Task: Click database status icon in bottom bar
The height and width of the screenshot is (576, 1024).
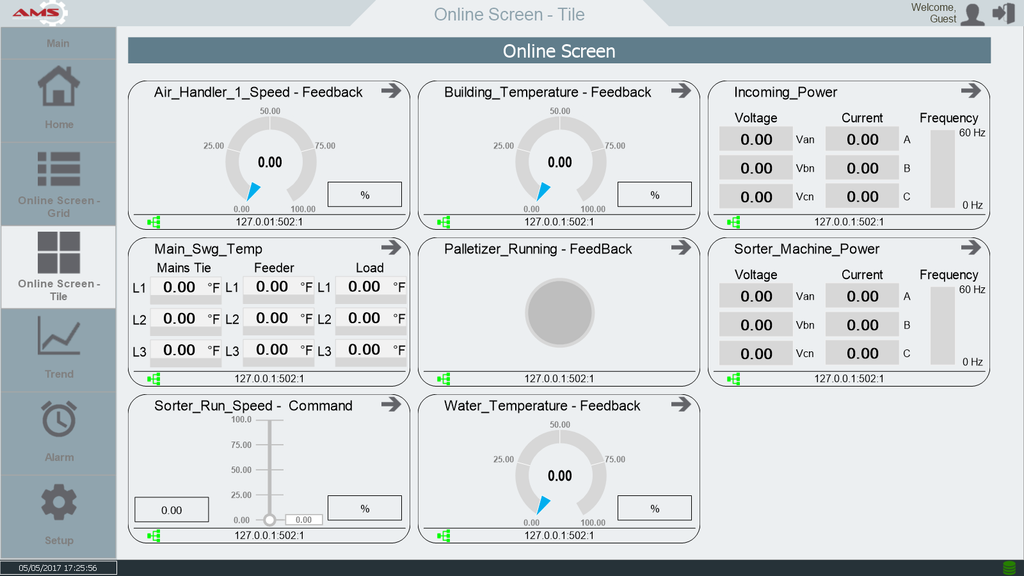Action: click(1008, 568)
